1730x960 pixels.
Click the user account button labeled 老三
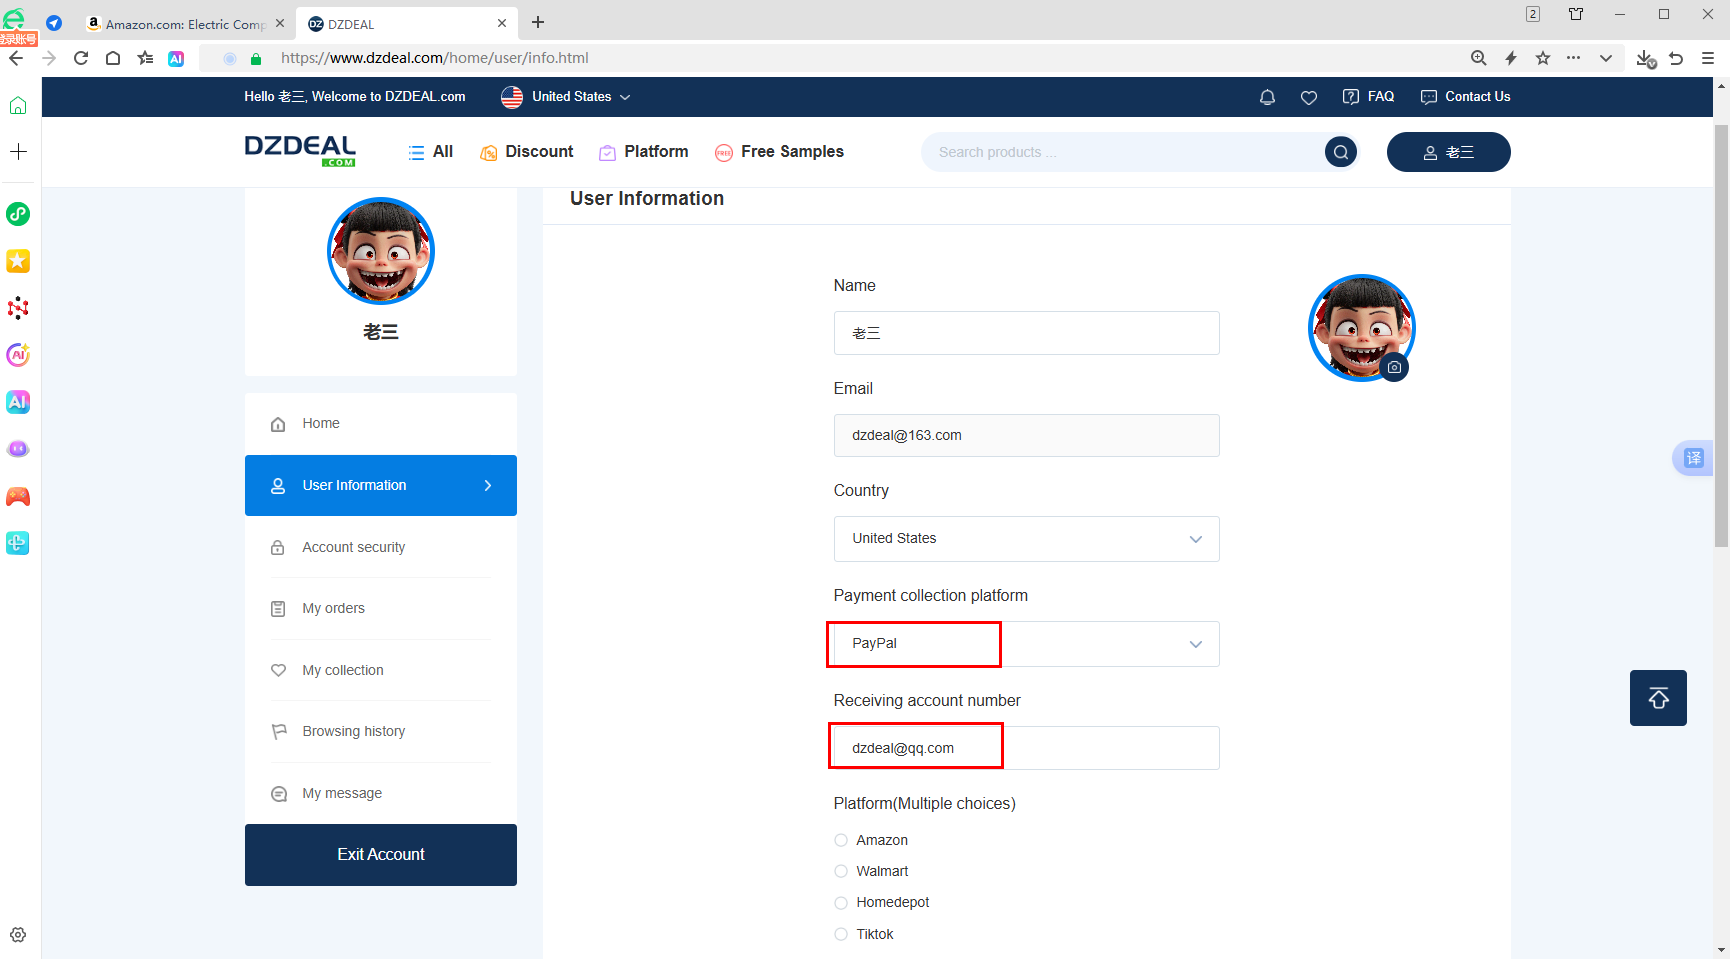coord(1448,152)
